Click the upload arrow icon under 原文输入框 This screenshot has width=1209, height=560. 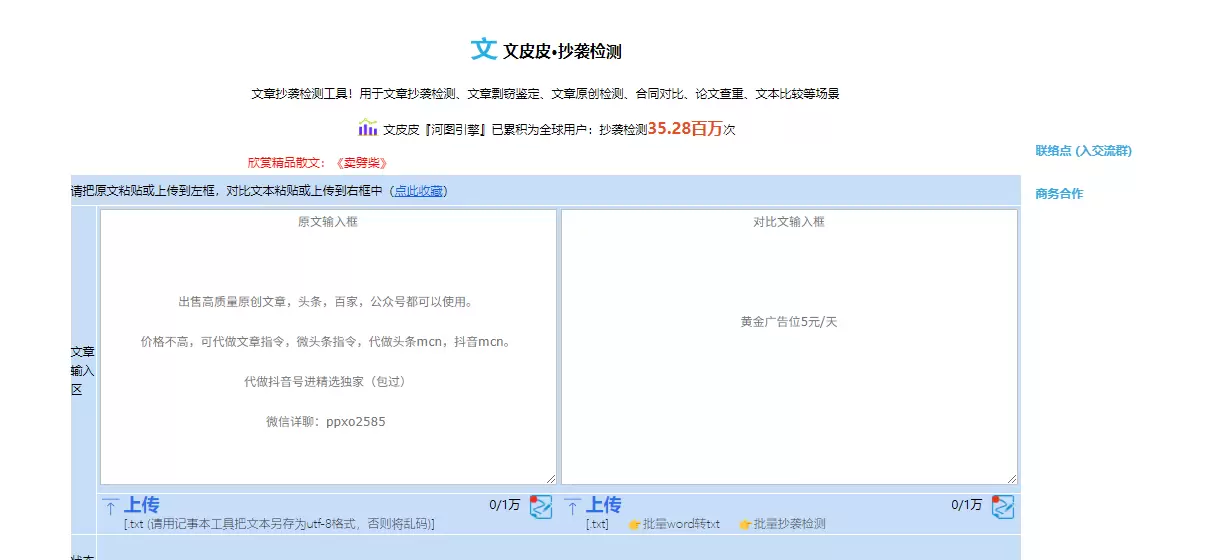(111, 507)
